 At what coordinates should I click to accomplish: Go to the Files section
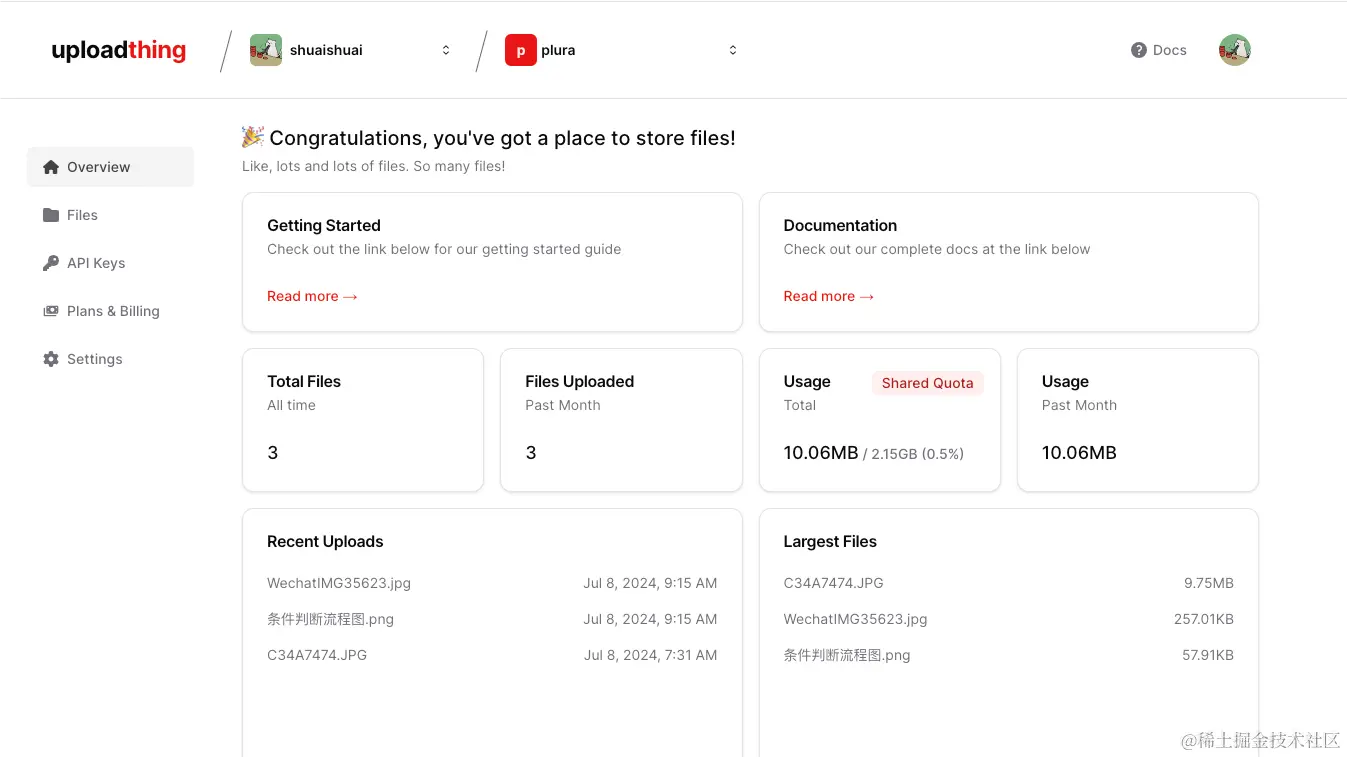82,215
